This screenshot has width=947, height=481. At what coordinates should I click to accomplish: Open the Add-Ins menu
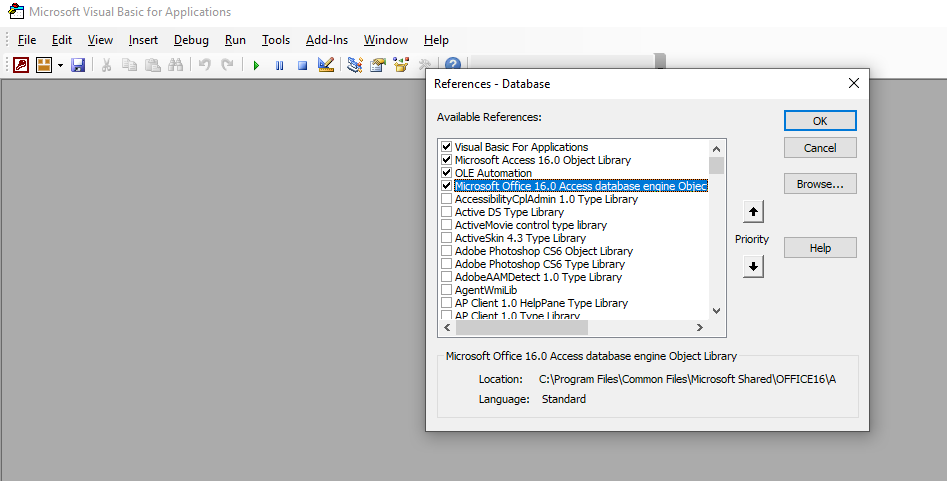[x=327, y=40]
